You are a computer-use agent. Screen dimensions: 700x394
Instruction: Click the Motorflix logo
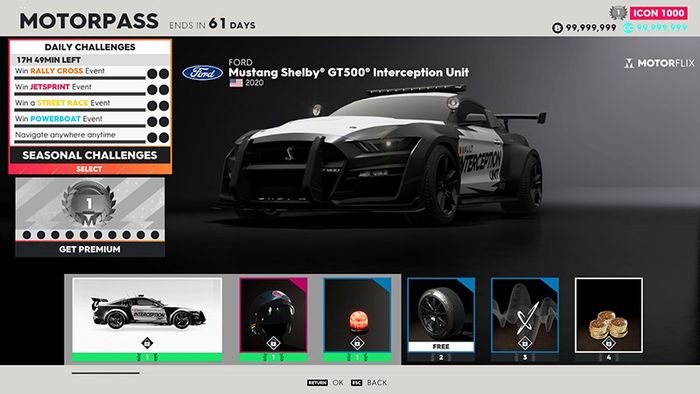tap(659, 63)
